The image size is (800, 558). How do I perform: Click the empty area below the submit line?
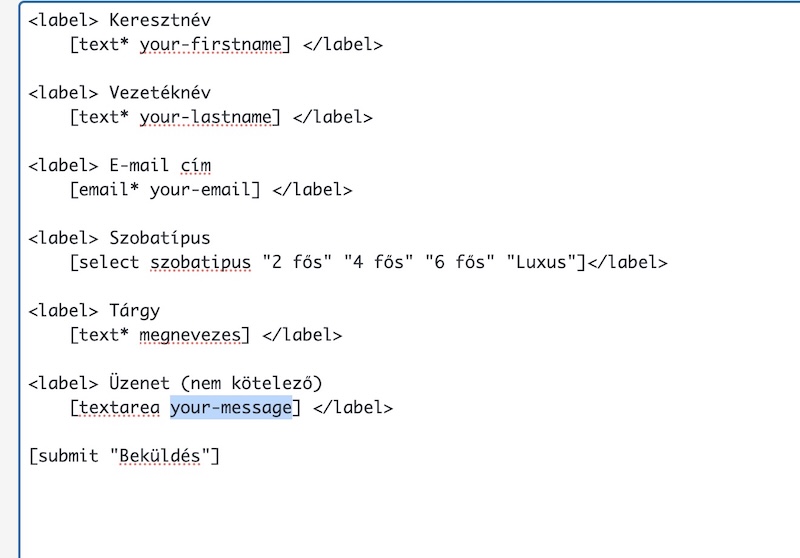tap(408, 515)
